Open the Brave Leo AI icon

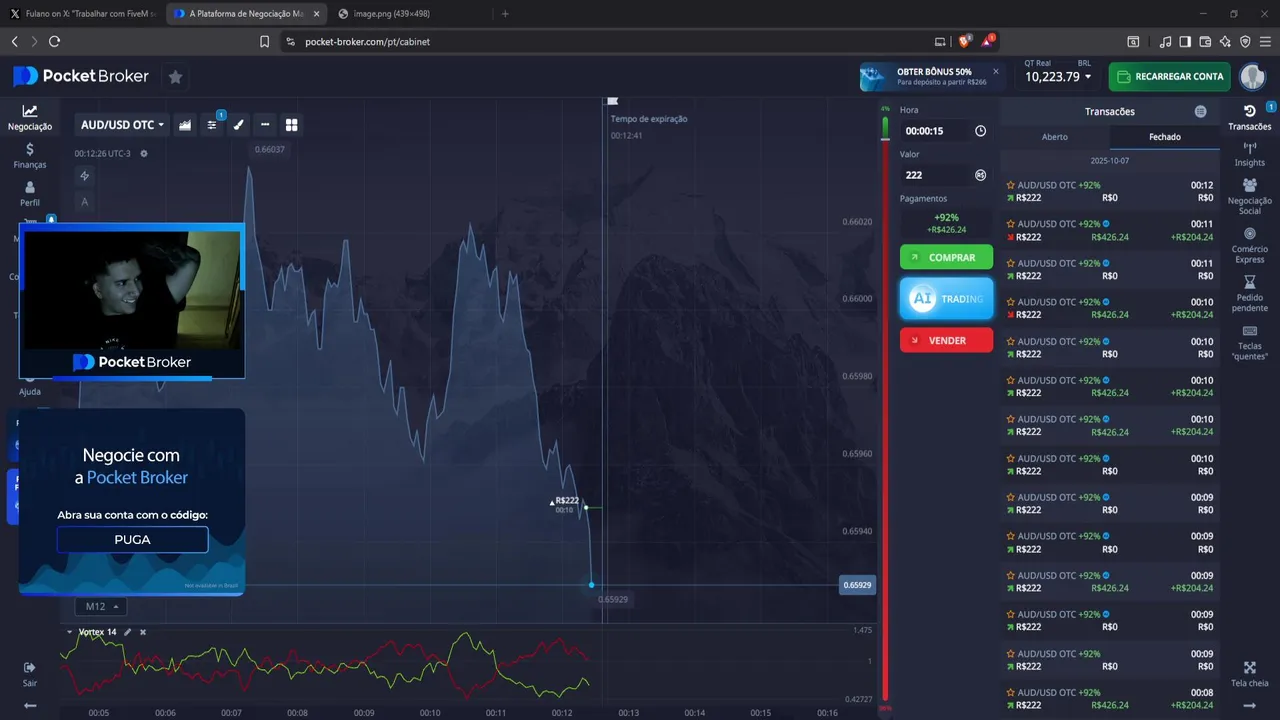click(x=1225, y=42)
